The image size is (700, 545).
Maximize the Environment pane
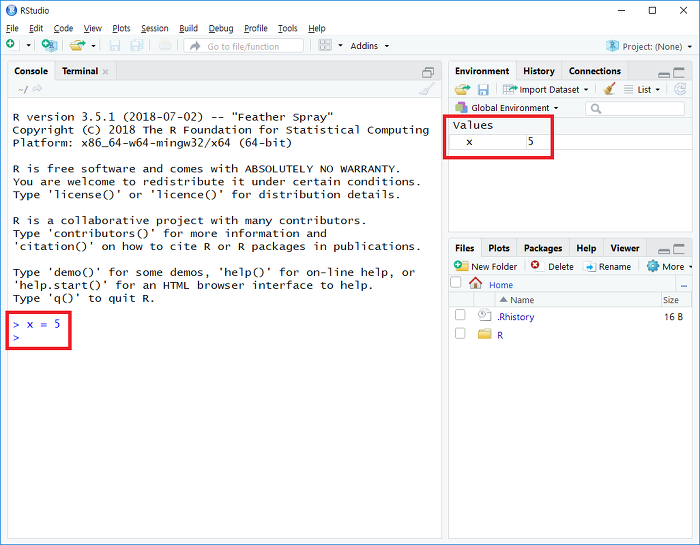pyautogui.click(x=679, y=73)
